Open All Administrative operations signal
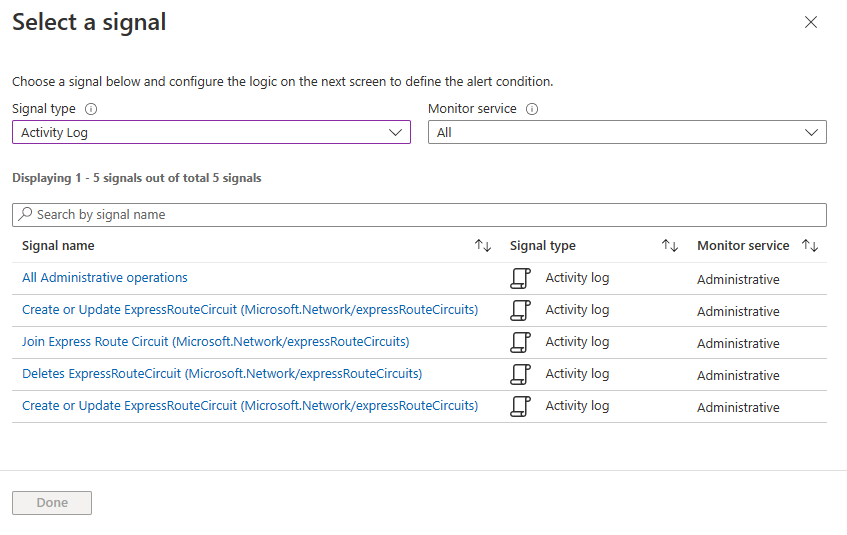 point(105,278)
